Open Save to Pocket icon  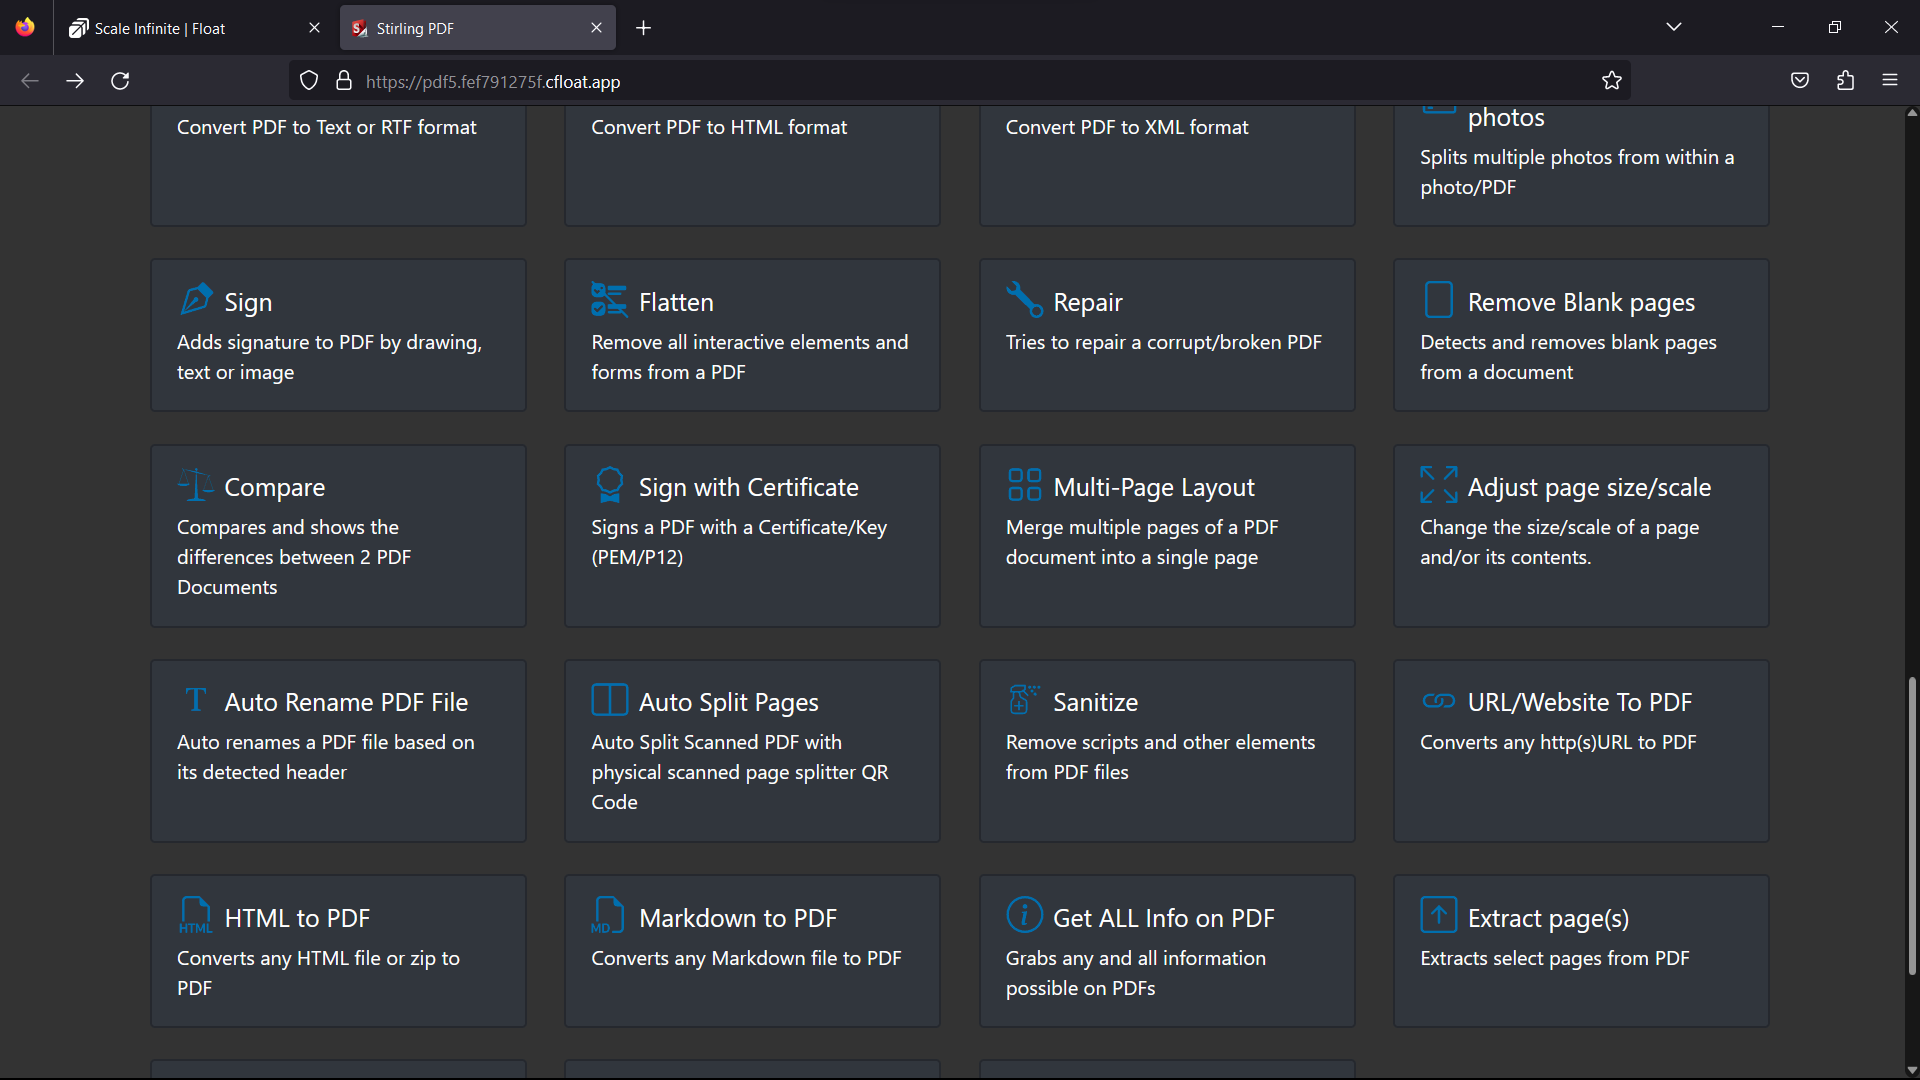(x=1800, y=81)
